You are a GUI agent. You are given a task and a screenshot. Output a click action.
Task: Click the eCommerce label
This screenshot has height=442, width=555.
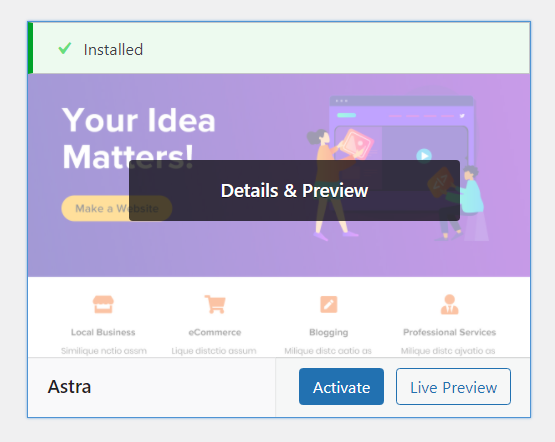[215, 332]
